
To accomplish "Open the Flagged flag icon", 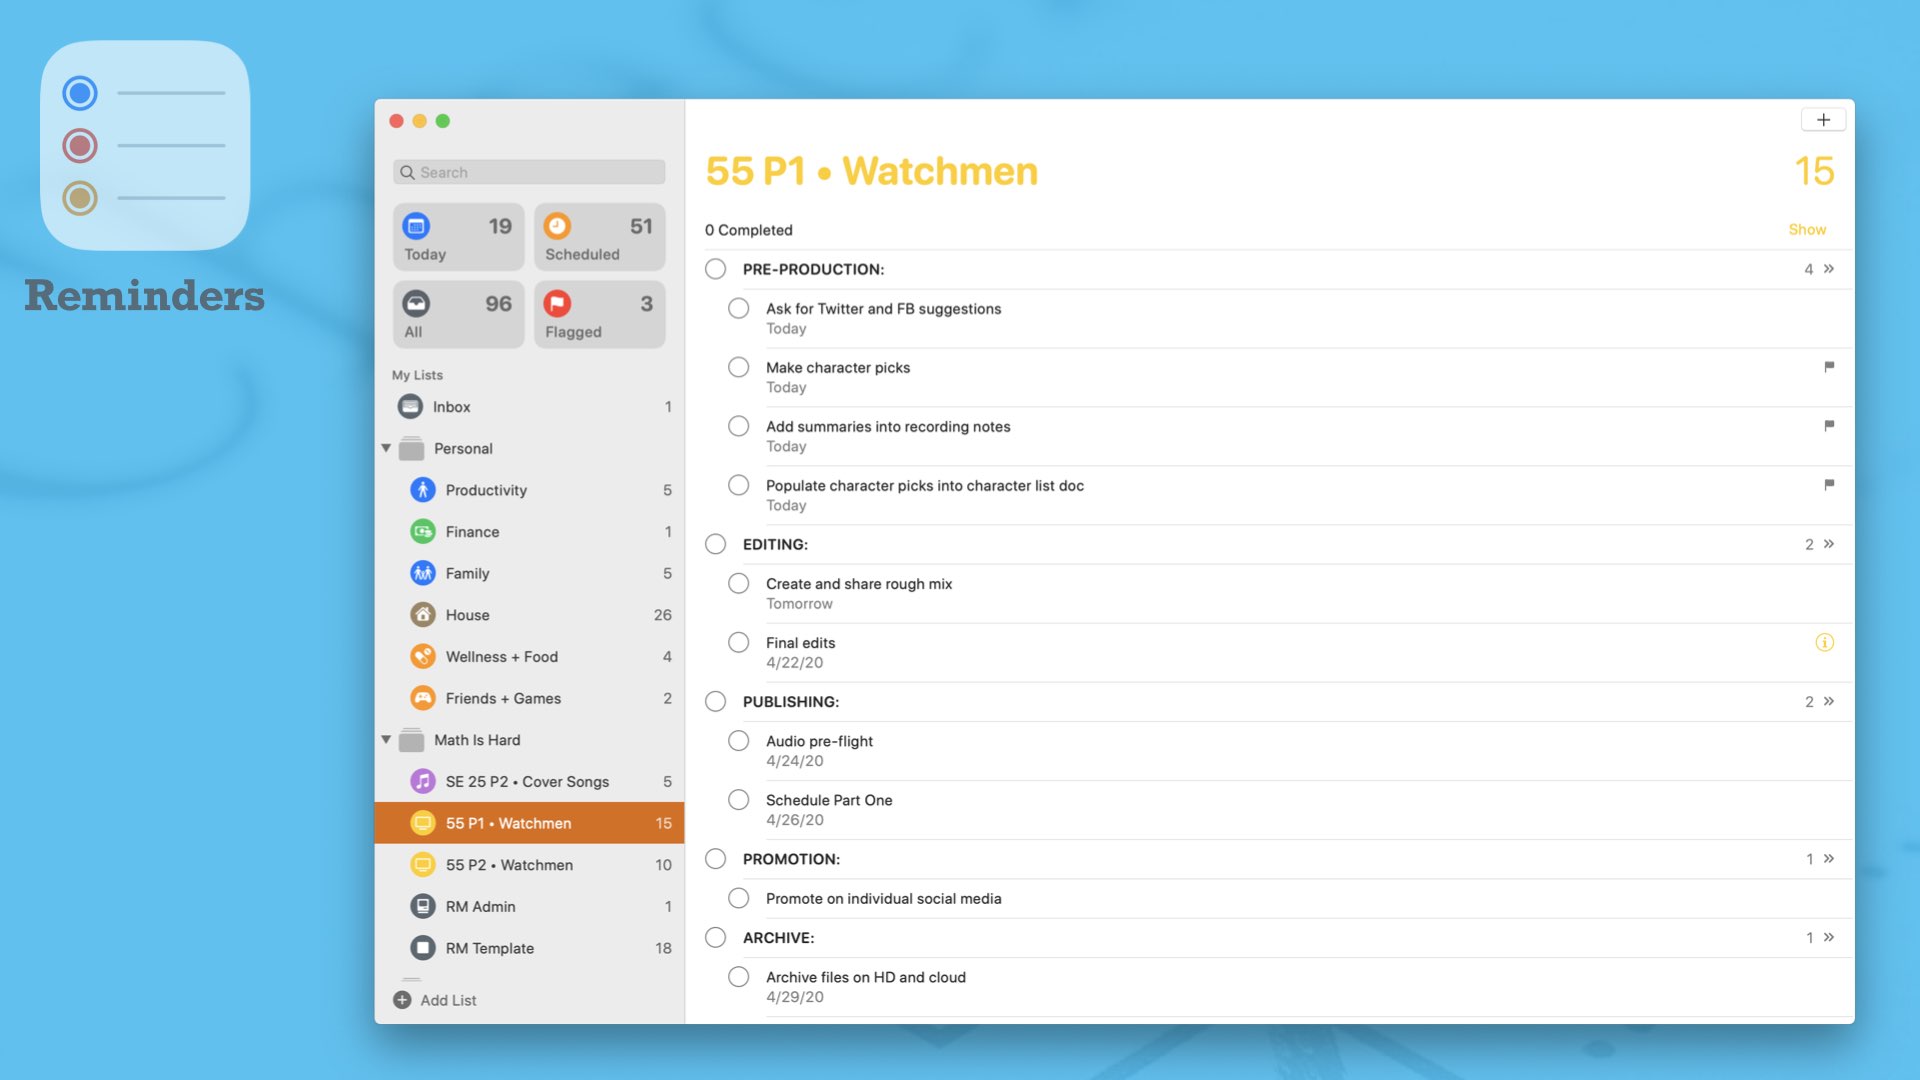I will pyautogui.click(x=557, y=303).
